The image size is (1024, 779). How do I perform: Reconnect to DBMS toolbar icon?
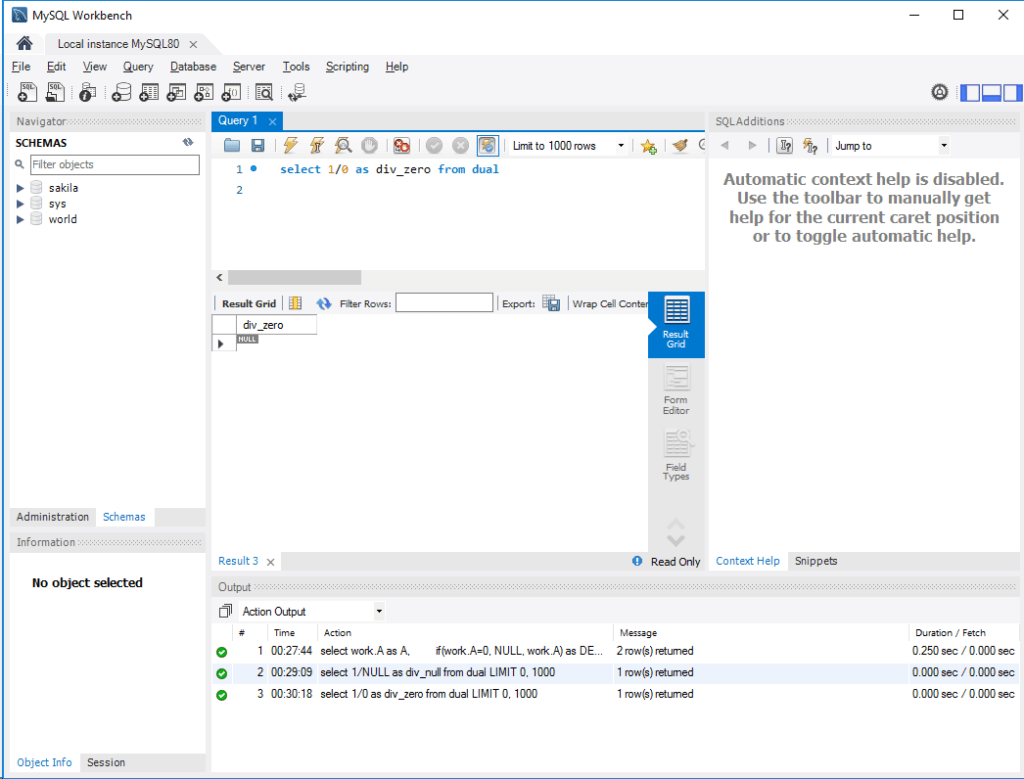point(297,92)
